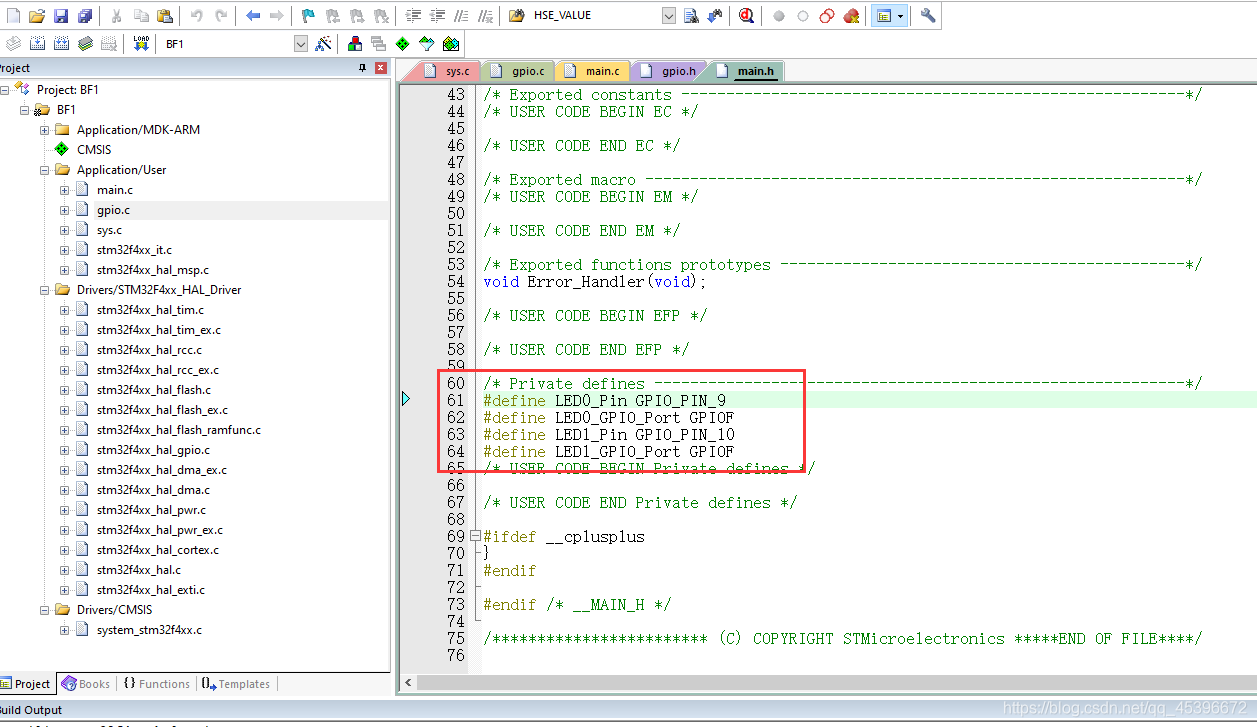The height and width of the screenshot is (727, 1257).
Task: Collapse the Application/User folder
Action: pos(45,170)
